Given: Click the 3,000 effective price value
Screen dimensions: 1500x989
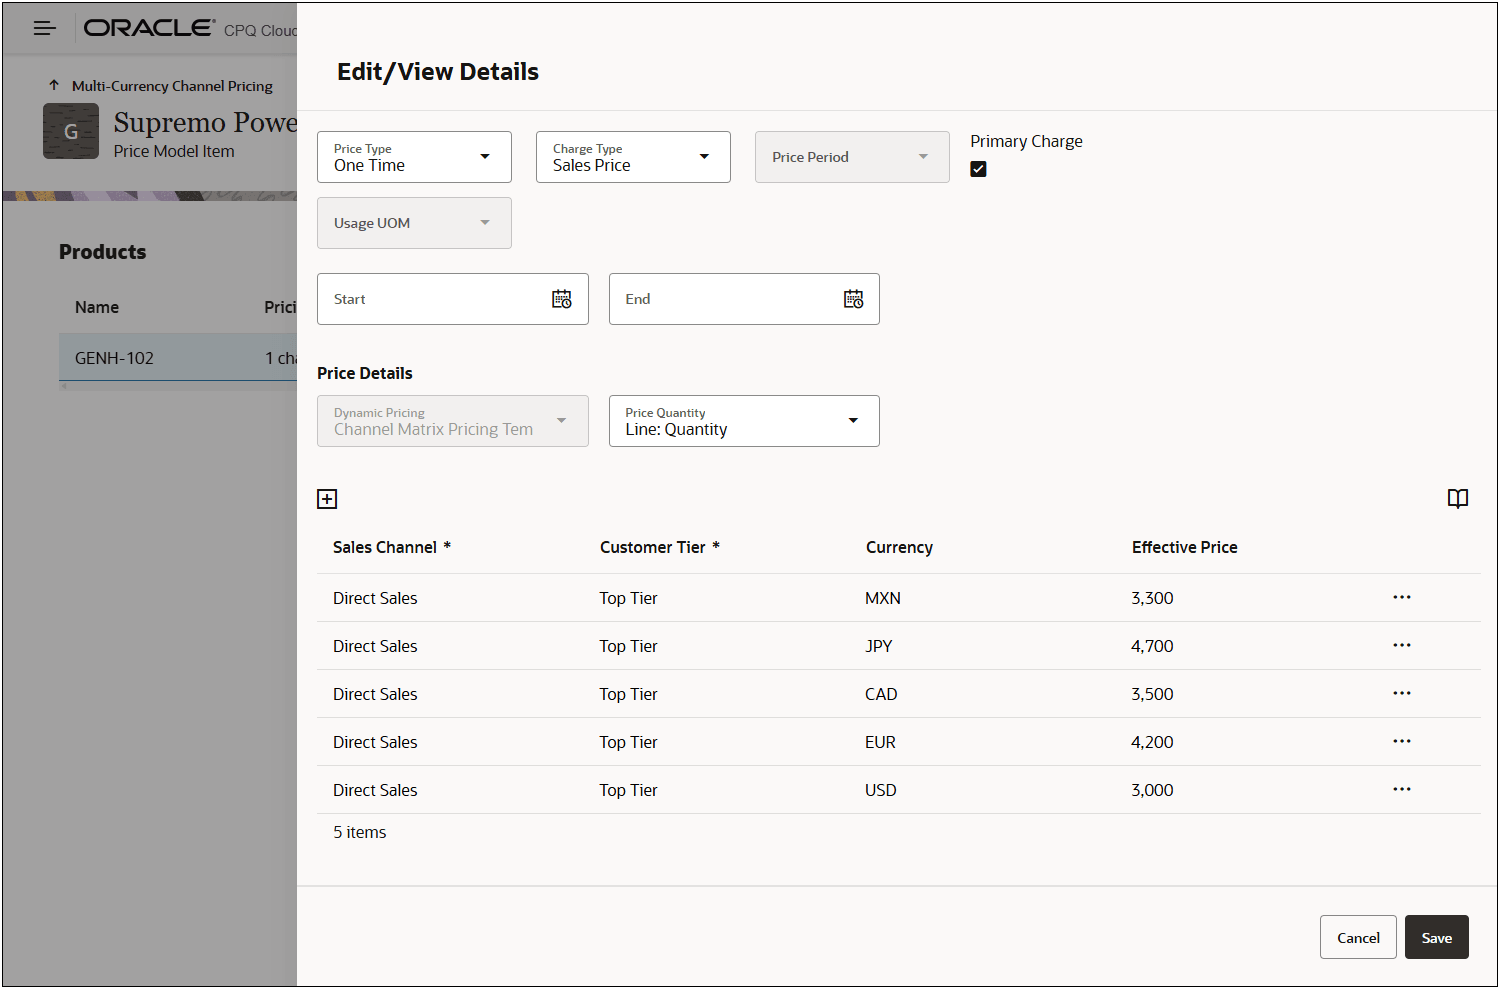Looking at the screenshot, I should (1152, 790).
